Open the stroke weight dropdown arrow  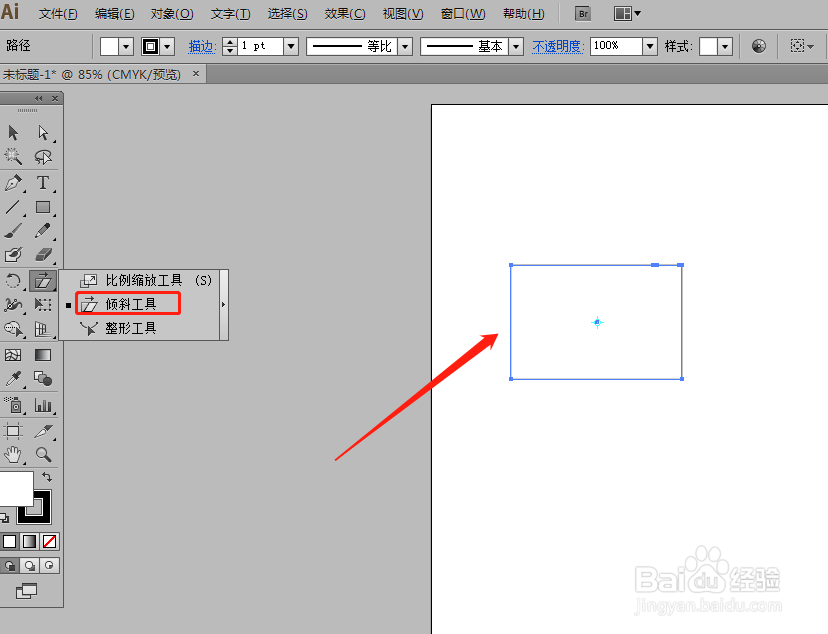pos(291,46)
